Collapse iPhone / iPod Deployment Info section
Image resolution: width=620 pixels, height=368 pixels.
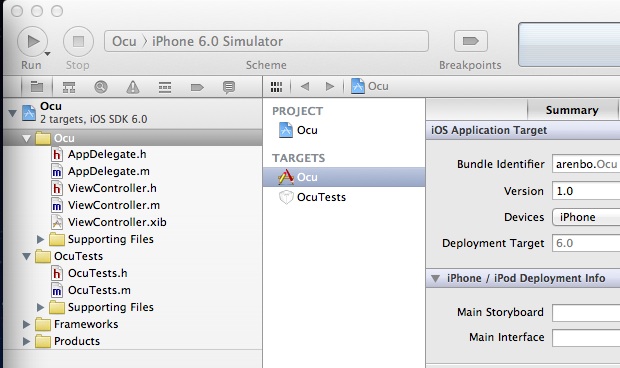(x=435, y=278)
